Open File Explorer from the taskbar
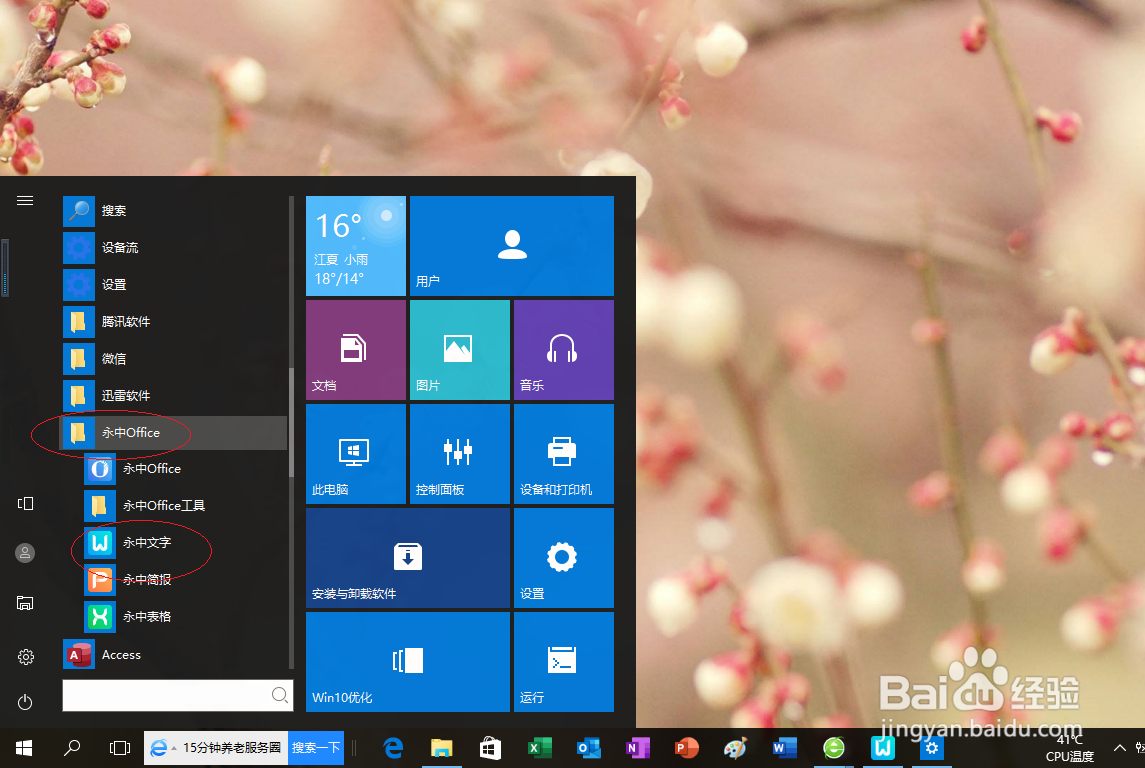1145x768 pixels. (x=442, y=748)
